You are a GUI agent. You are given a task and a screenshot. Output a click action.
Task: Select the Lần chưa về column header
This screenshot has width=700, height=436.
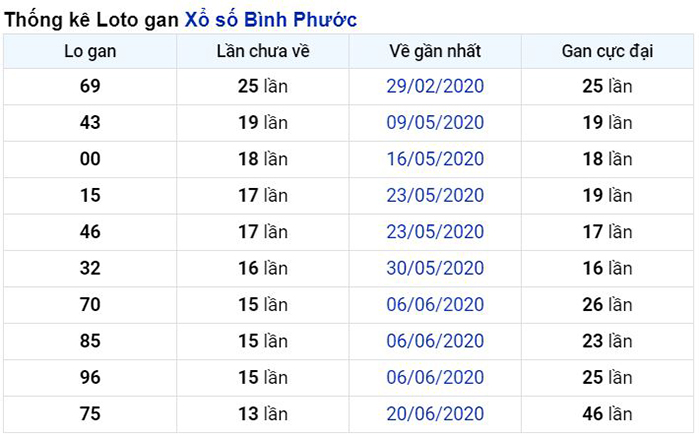[263, 51]
